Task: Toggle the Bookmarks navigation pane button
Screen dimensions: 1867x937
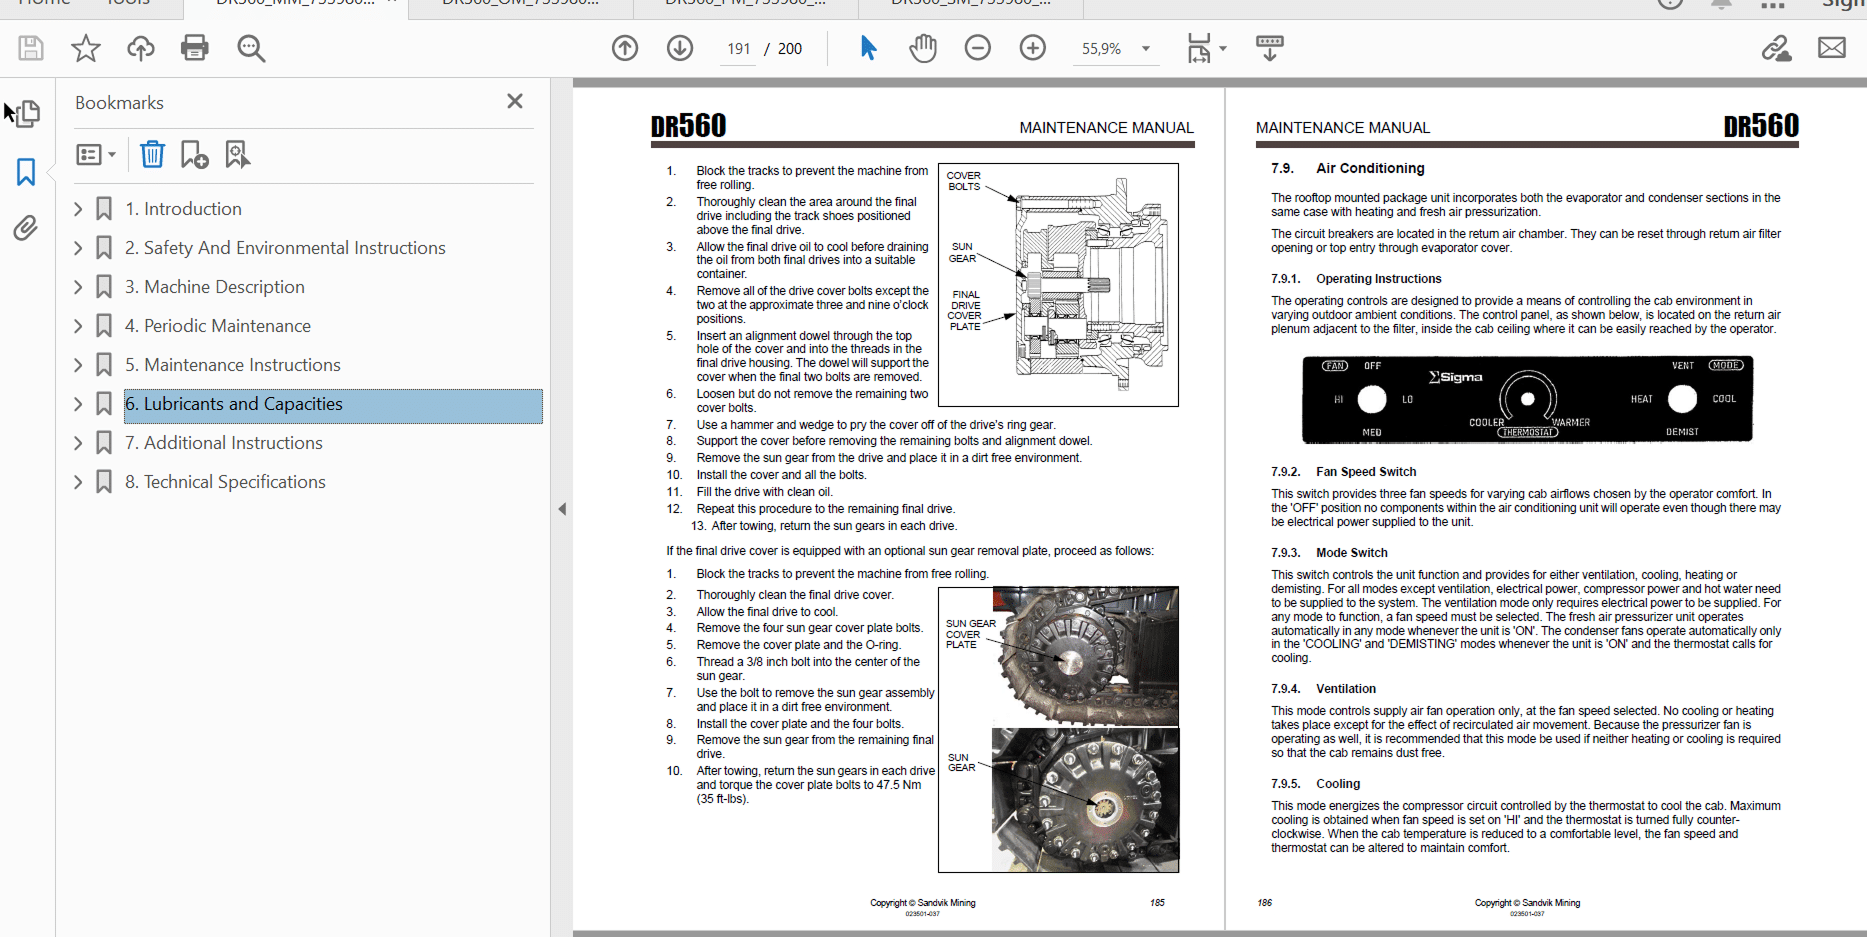Action: click(26, 172)
